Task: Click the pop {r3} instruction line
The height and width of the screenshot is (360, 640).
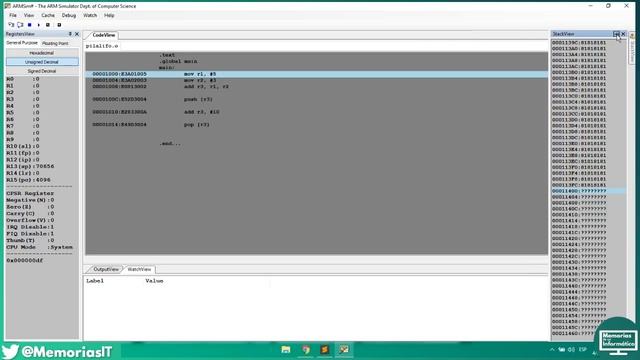Action: tap(316, 124)
